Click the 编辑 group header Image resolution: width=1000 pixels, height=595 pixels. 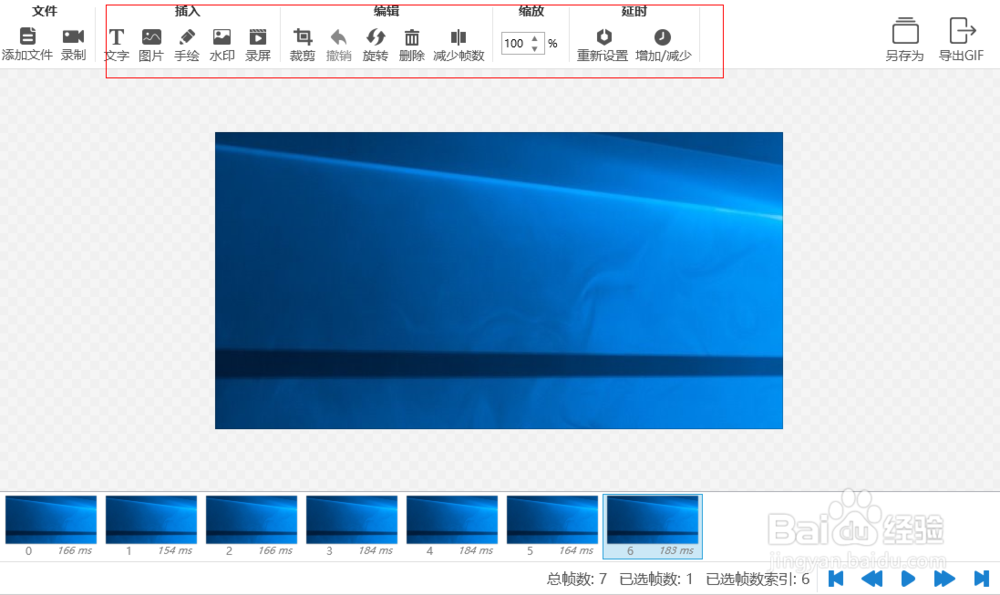coord(386,11)
